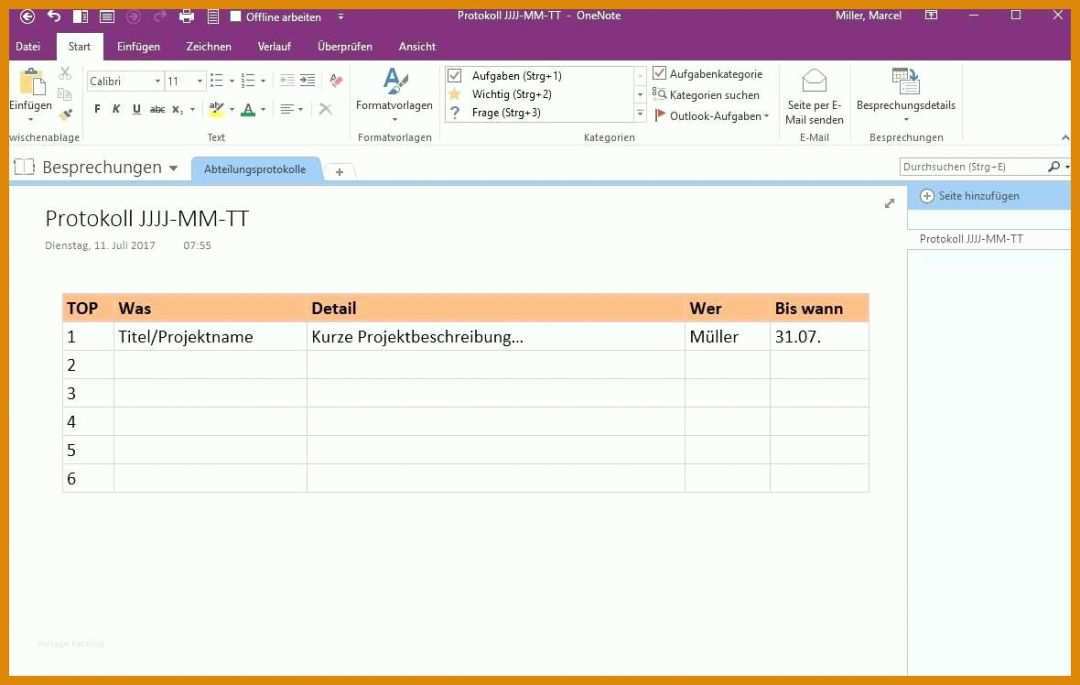Viewport: 1080px width, 685px height.
Task: Switch to the Zeichnen ribbon tab
Action: tap(209, 47)
